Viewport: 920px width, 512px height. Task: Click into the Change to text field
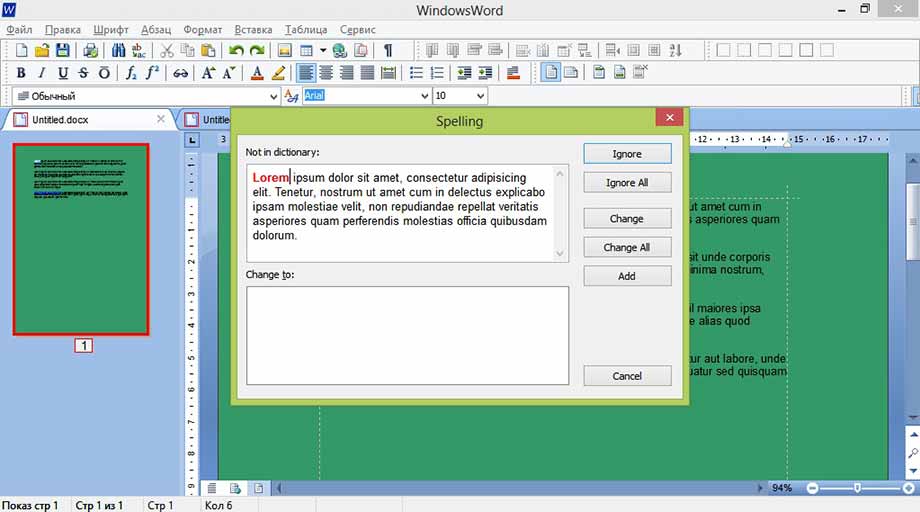click(408, 335)
